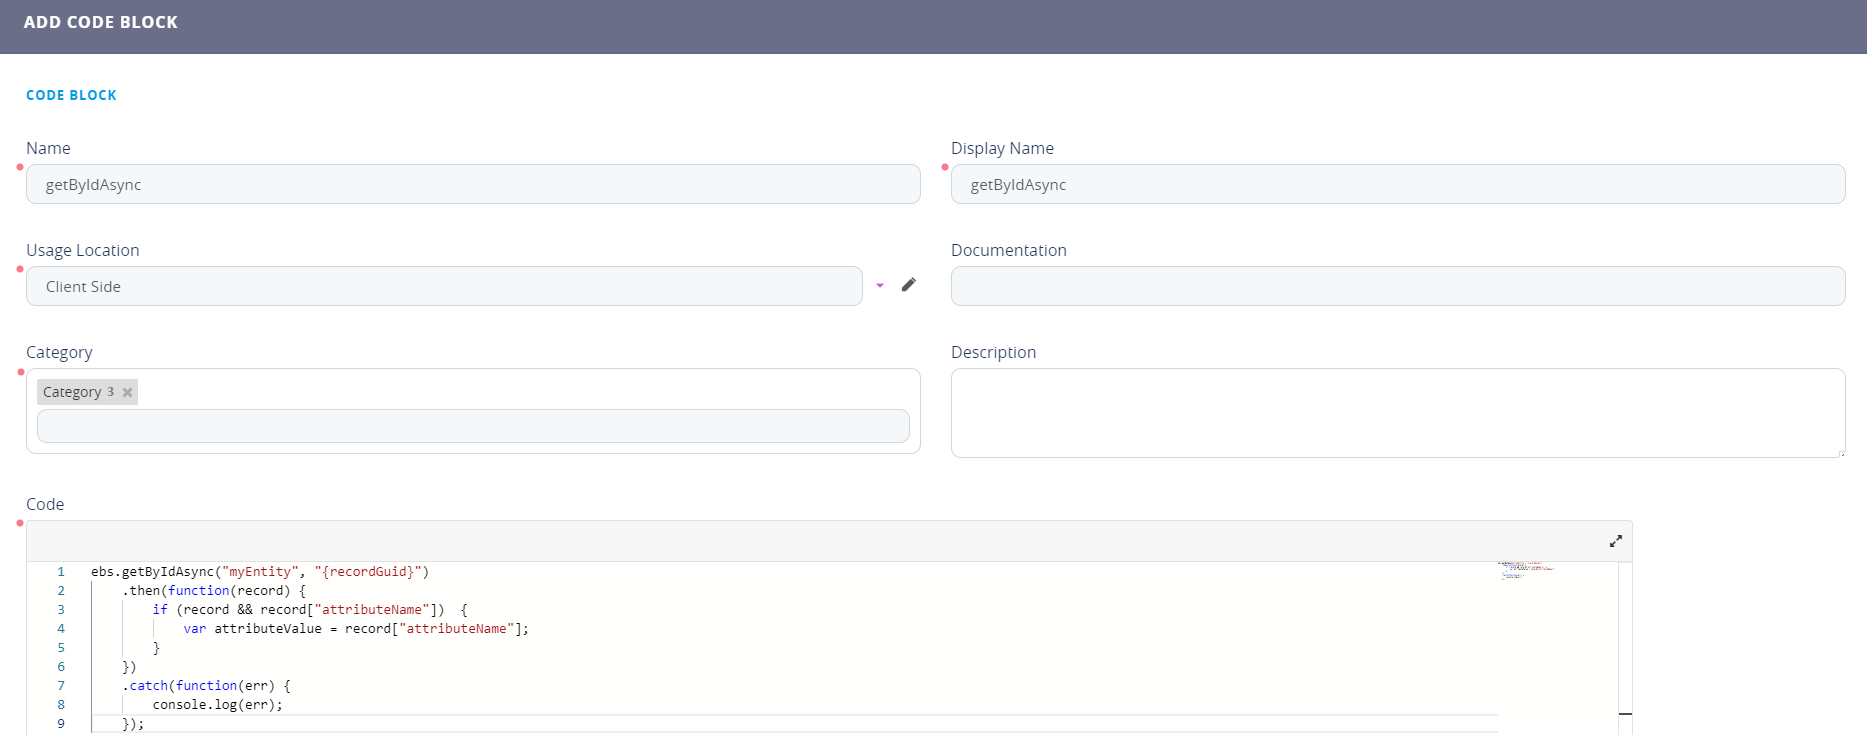Screen dimensions: 1867x735
Task: Click the code editor minimap preview
Action: pyautogui.click(x=1525, y=571)
